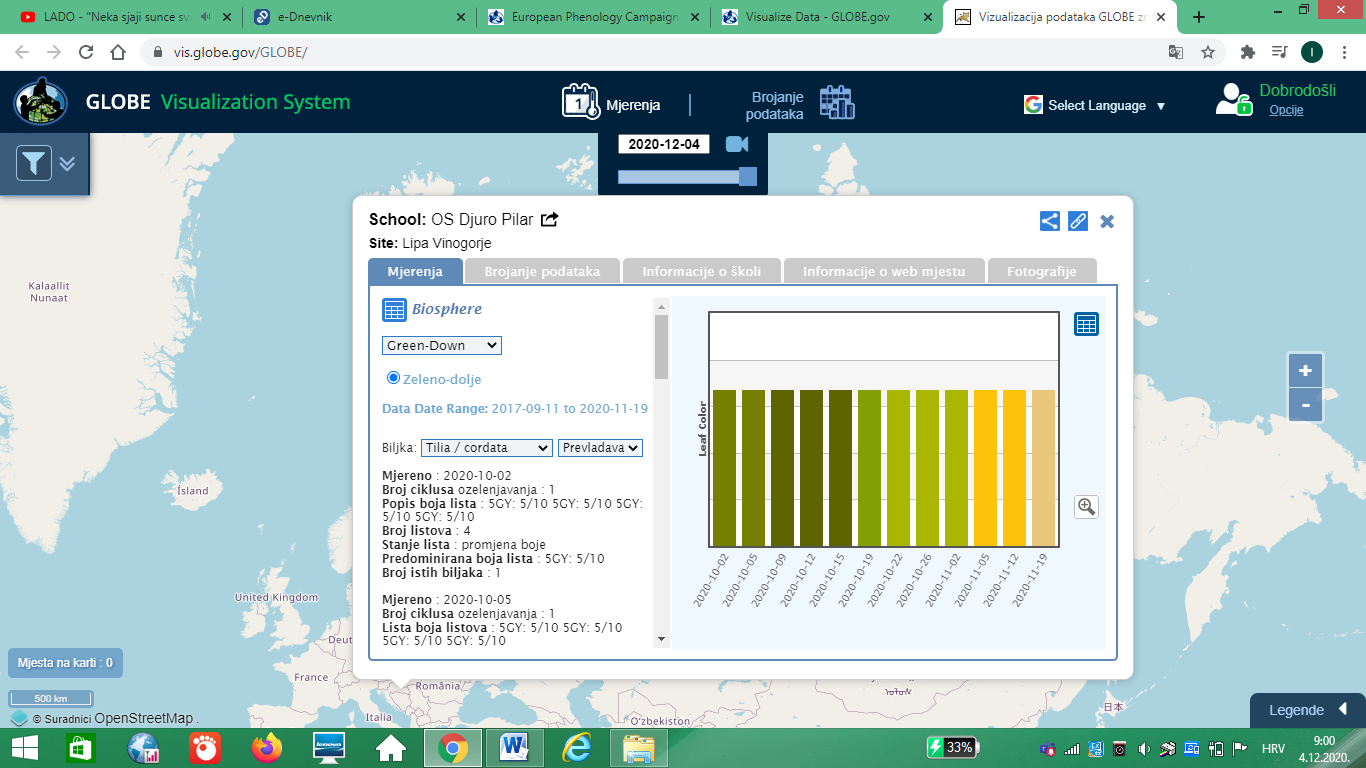Switch to Informacije o školi tab
Image resolution: width=1366 pixels, height=768 pixels.
pos(701,271)
